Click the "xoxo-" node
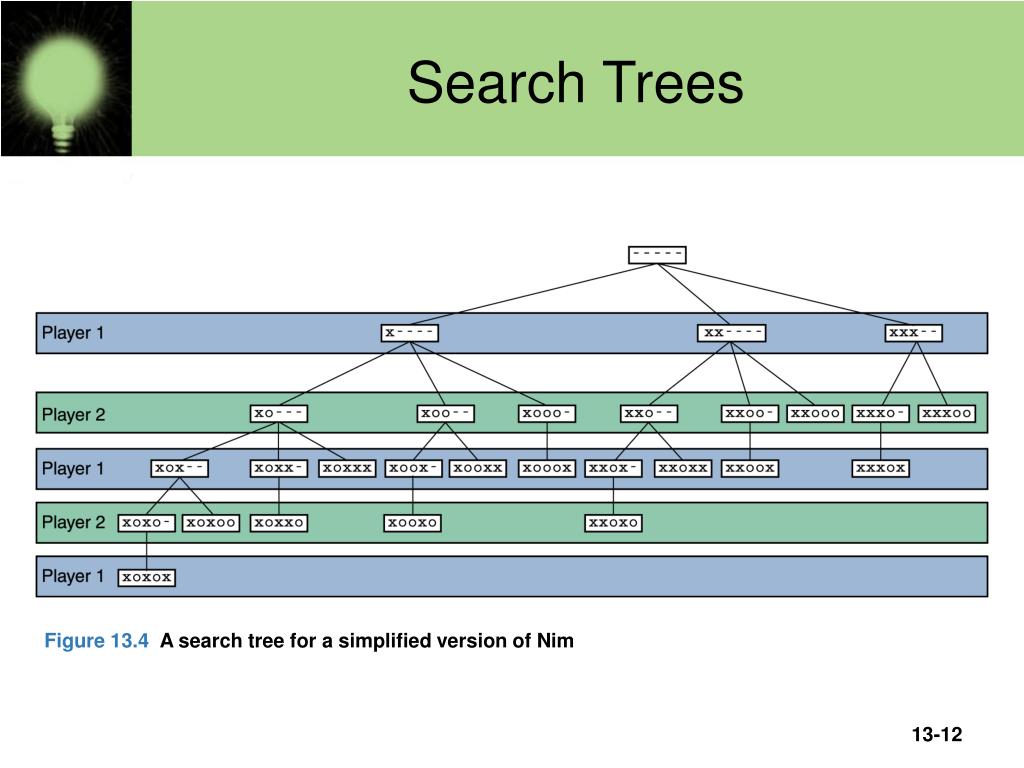 (x=146, y=523)
